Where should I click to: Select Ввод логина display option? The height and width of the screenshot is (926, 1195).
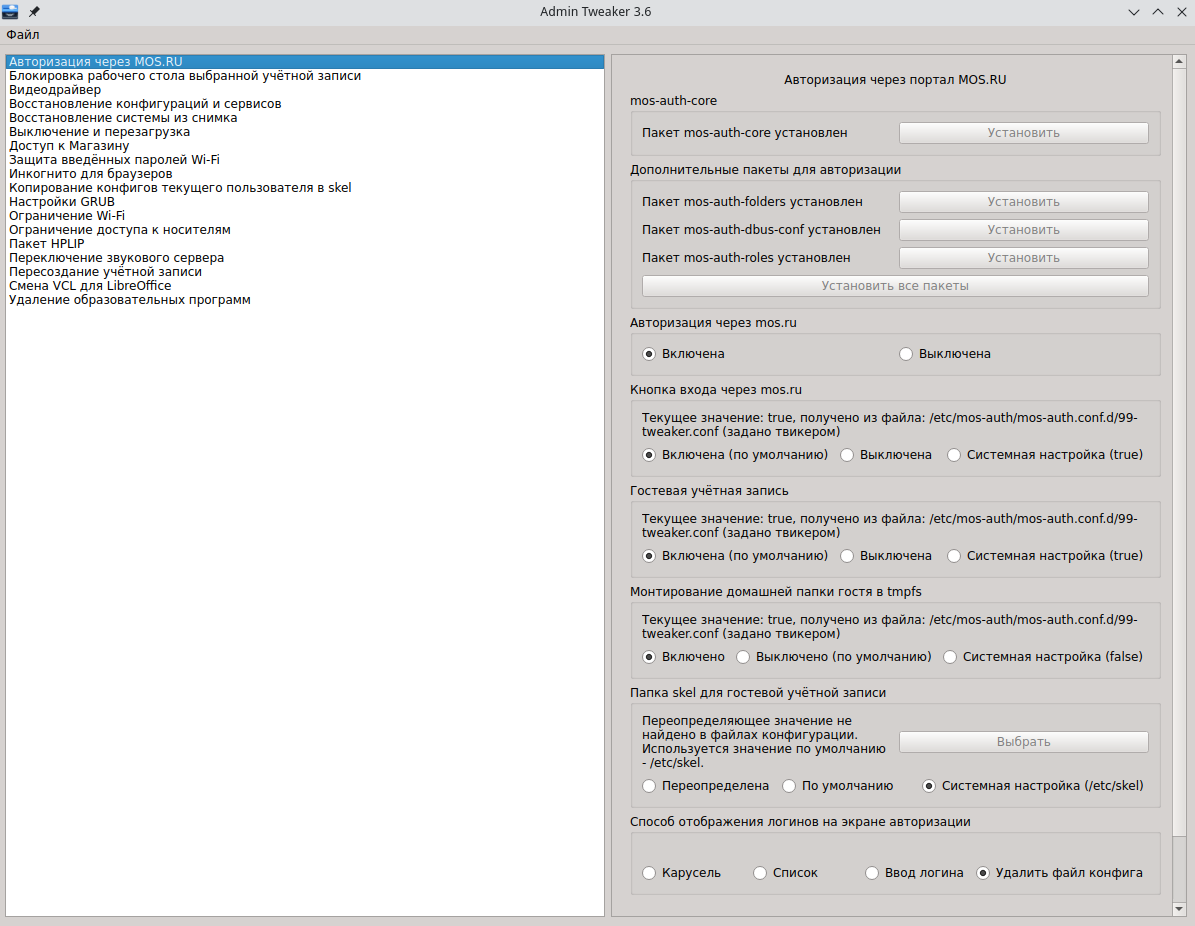(872, 873)
